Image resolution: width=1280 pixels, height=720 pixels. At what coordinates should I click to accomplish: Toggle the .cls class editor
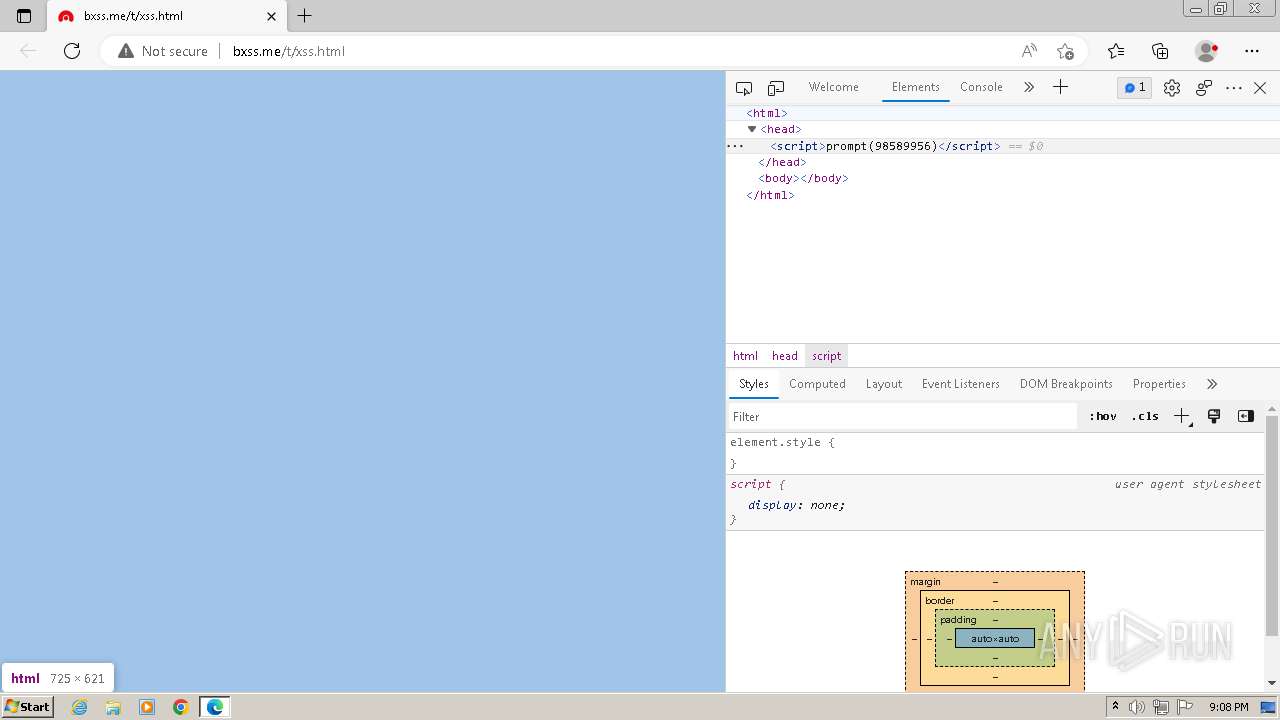click(1145, 417)
